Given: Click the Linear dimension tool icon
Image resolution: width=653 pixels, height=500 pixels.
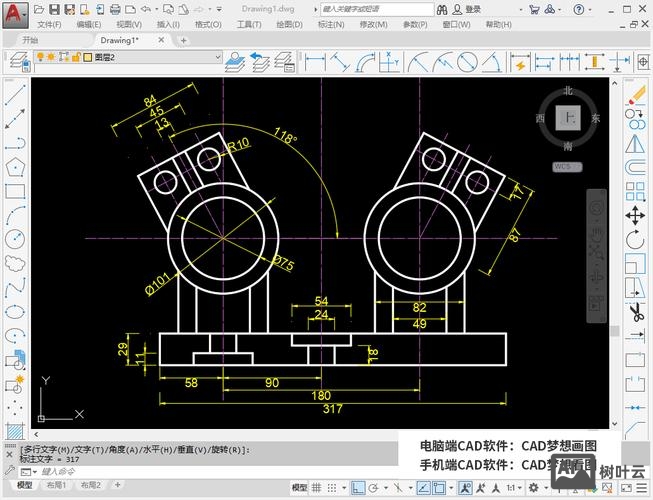Looking at the screenshot, I should click(315, 60).
